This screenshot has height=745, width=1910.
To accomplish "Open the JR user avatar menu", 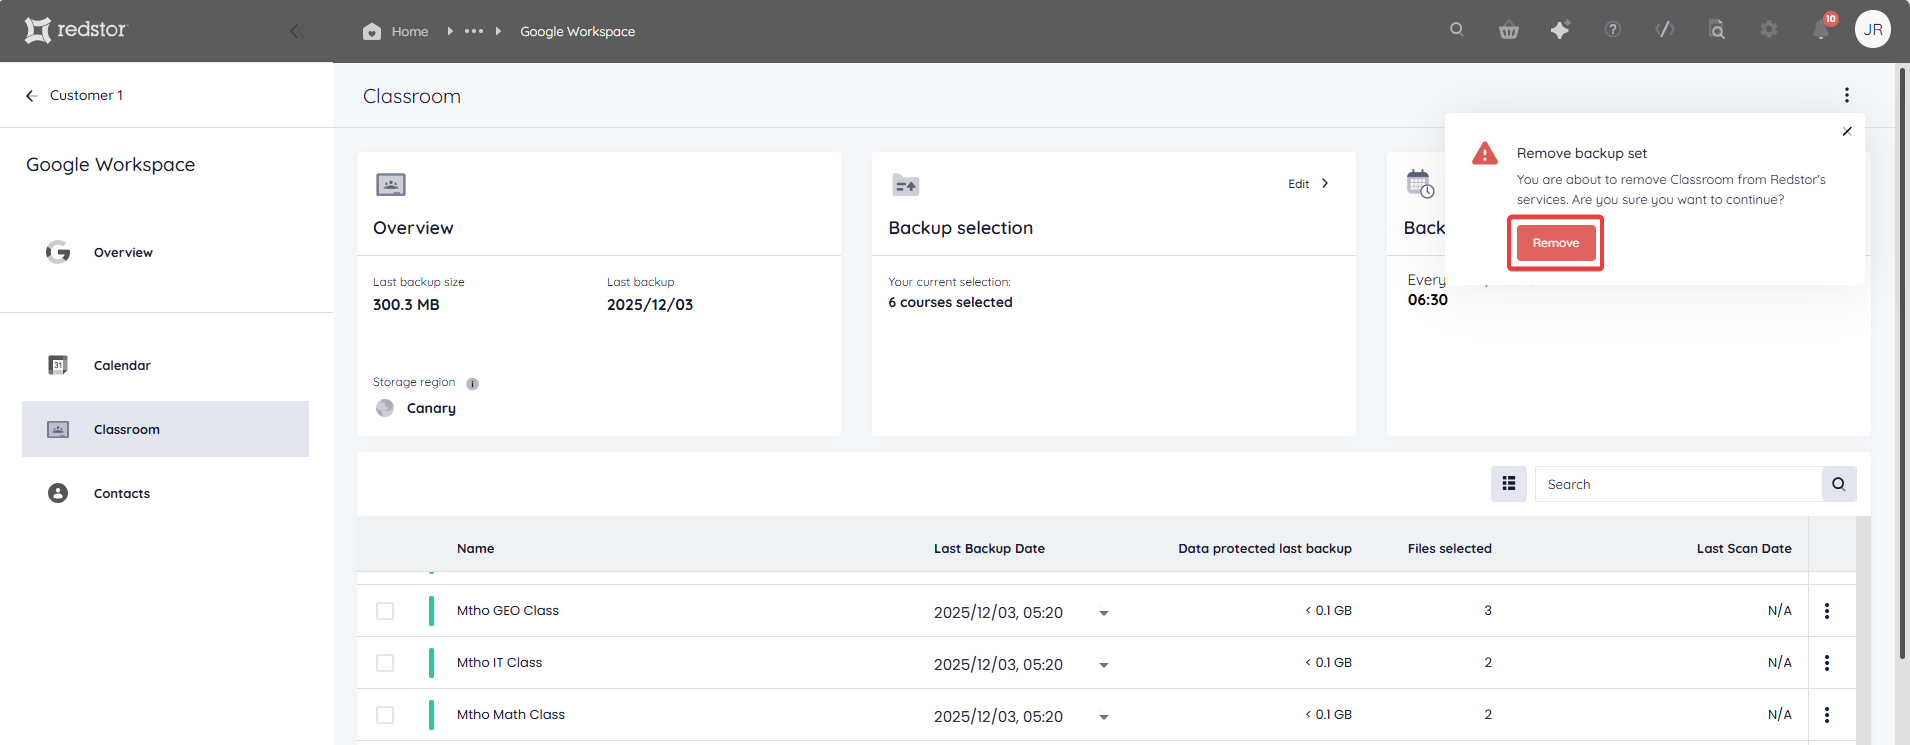I will 1873,30.
